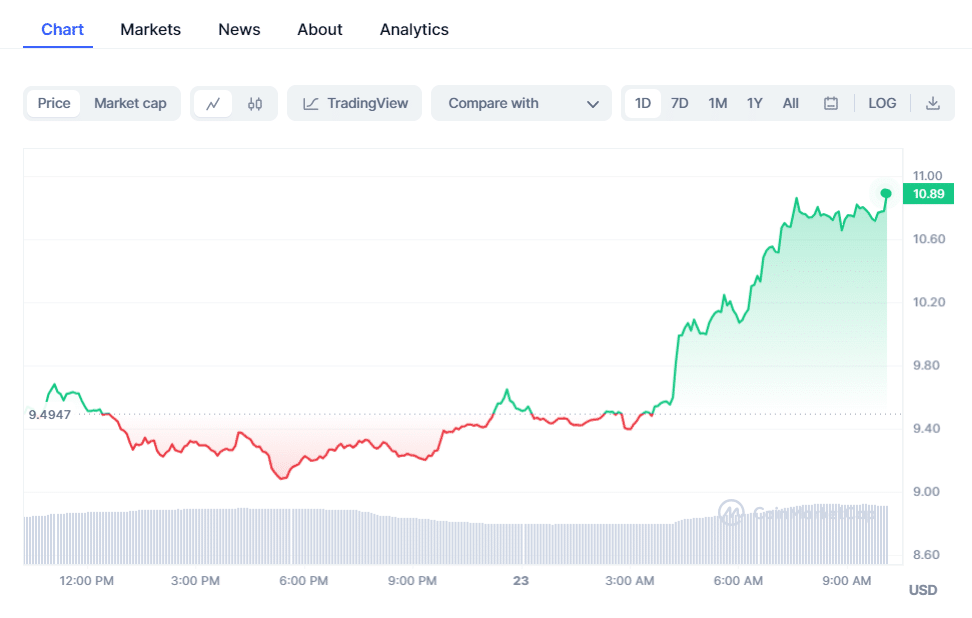This screenshot has width=972, height=618.
Task: Toggle the Price view
Action: pos(54,103)
